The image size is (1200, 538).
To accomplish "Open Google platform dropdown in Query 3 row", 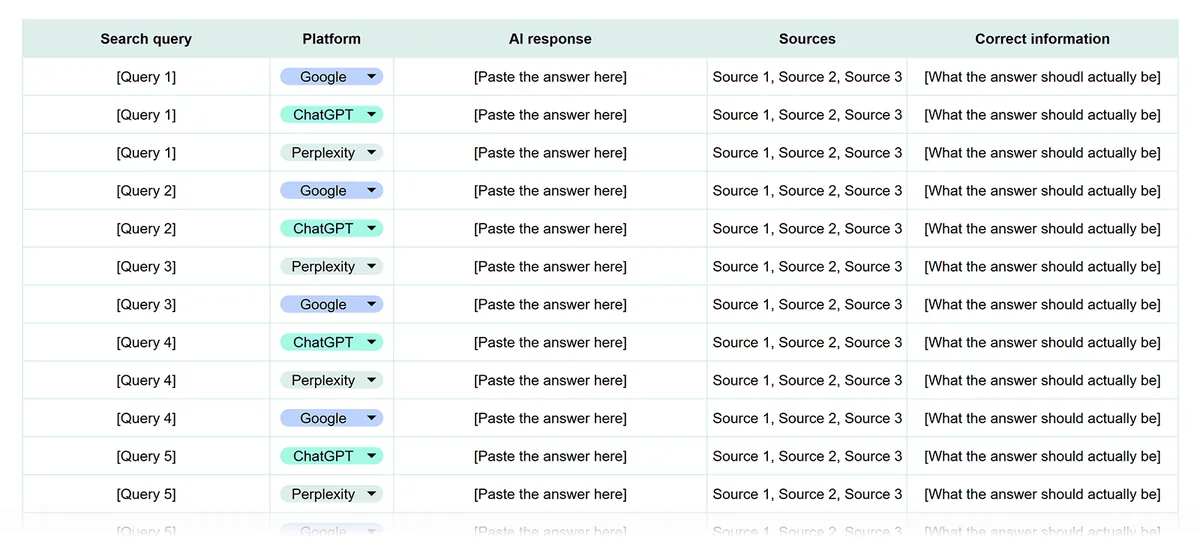I will 331,305.
